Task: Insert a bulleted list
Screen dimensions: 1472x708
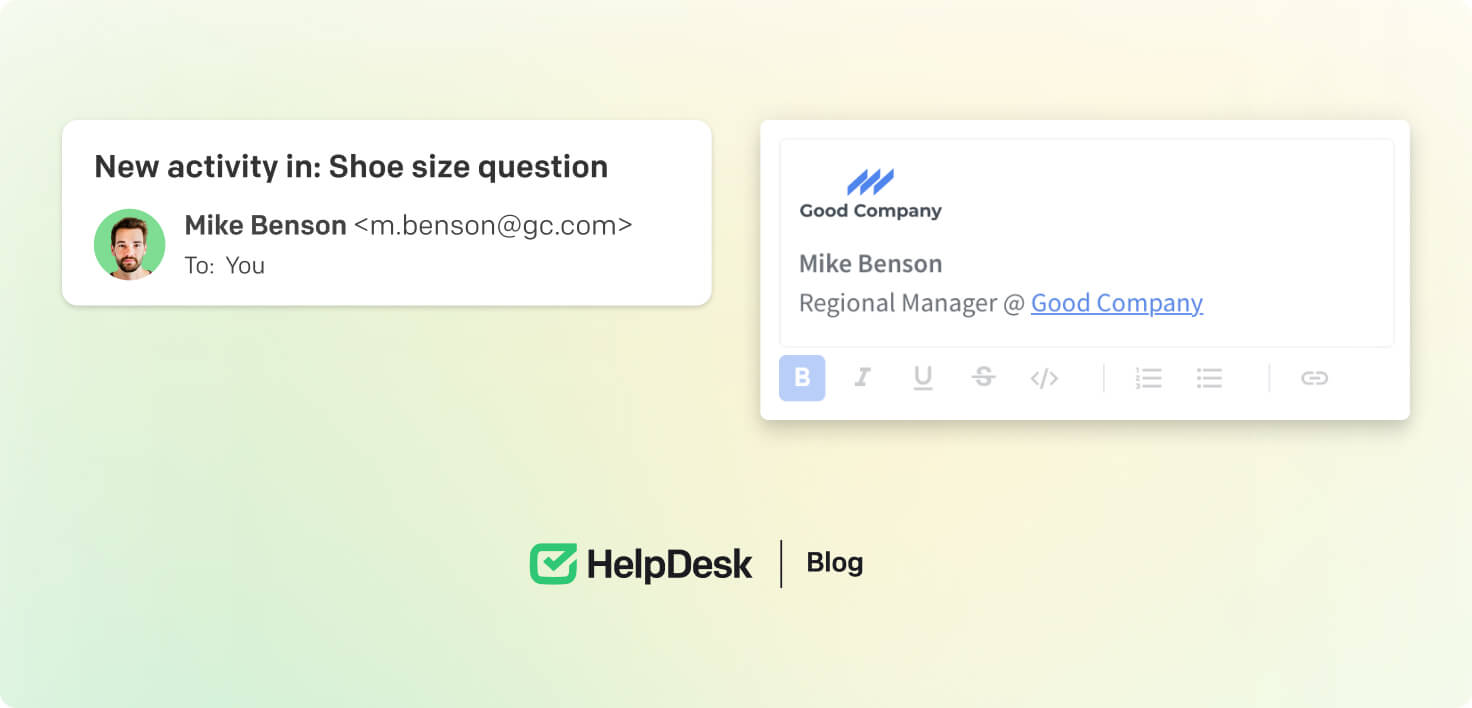Action: 1210,378
